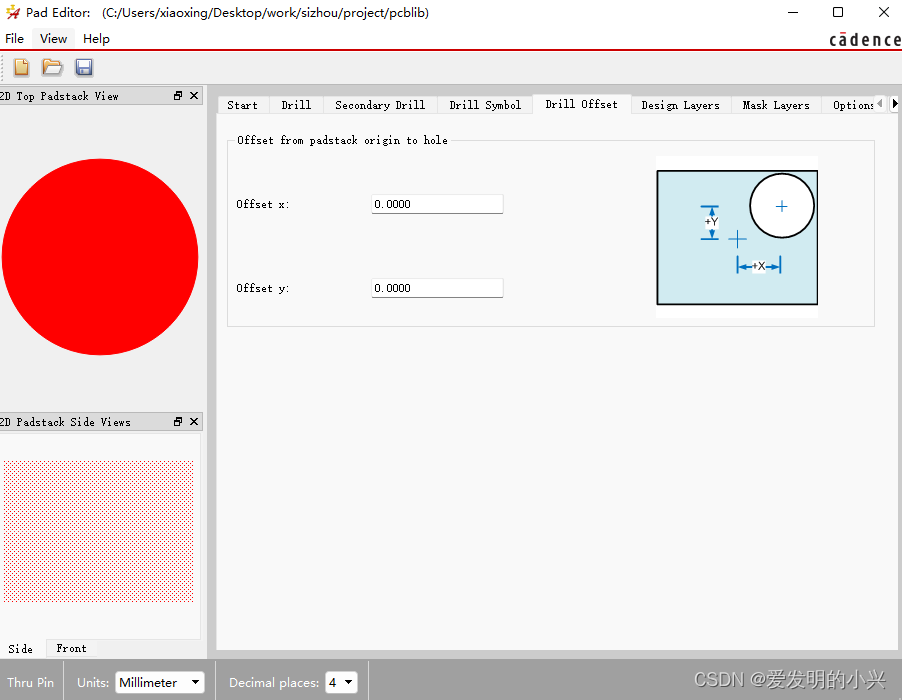Select the Side view tab
The height and width of the screenshot is (700, 902).
(21, 648)
